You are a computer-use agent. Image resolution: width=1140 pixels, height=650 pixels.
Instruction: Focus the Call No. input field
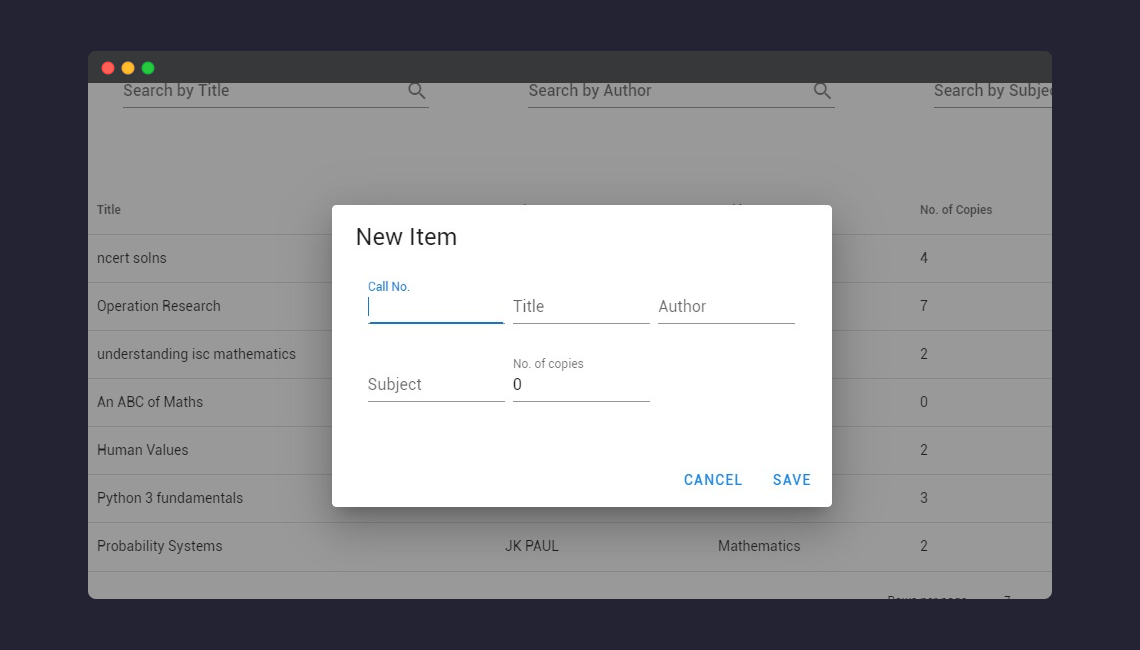[x=435, y=307]
